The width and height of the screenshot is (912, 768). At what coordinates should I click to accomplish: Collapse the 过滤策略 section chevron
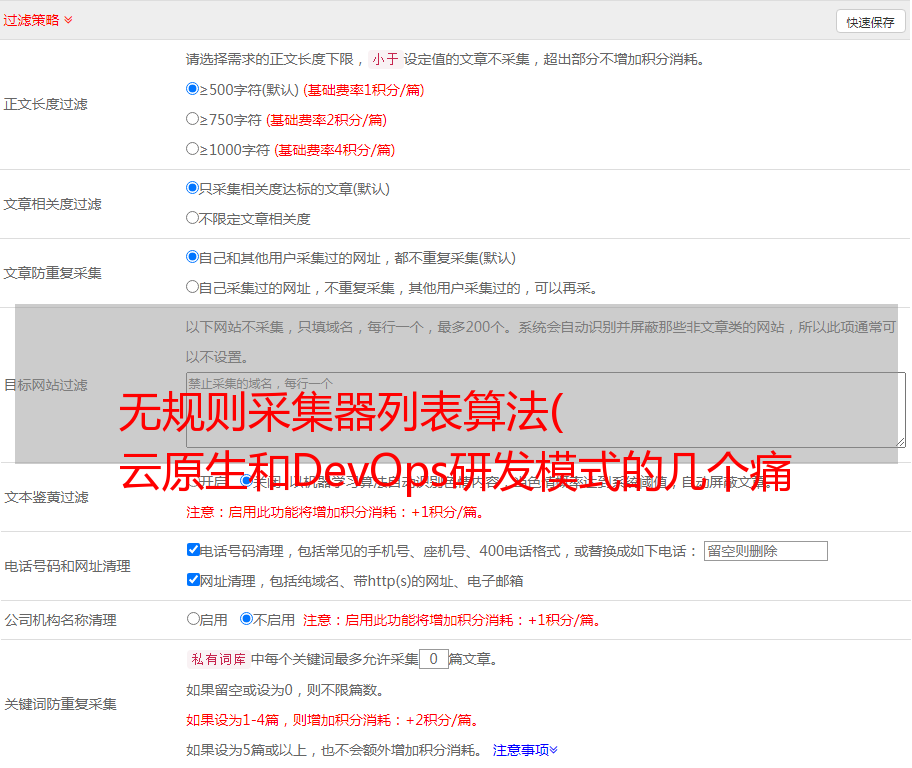tap(68, 20)
